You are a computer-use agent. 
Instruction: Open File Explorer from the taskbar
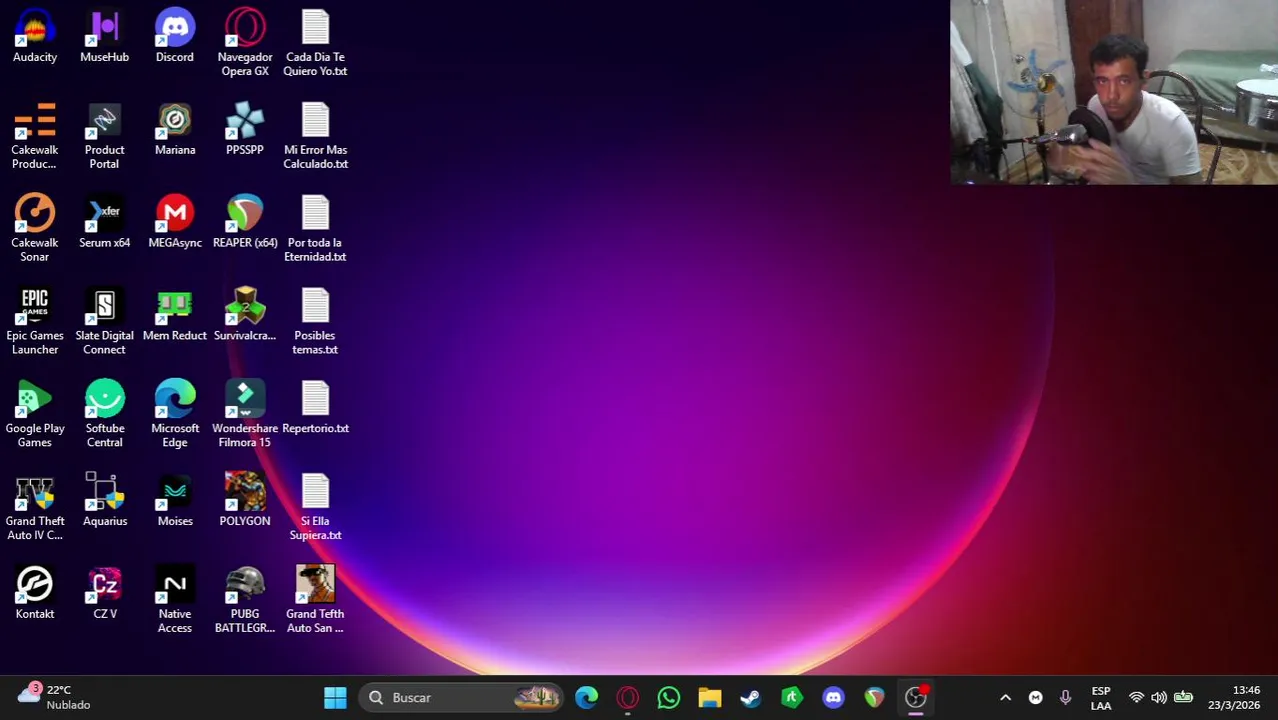click(x=710, y=697)
